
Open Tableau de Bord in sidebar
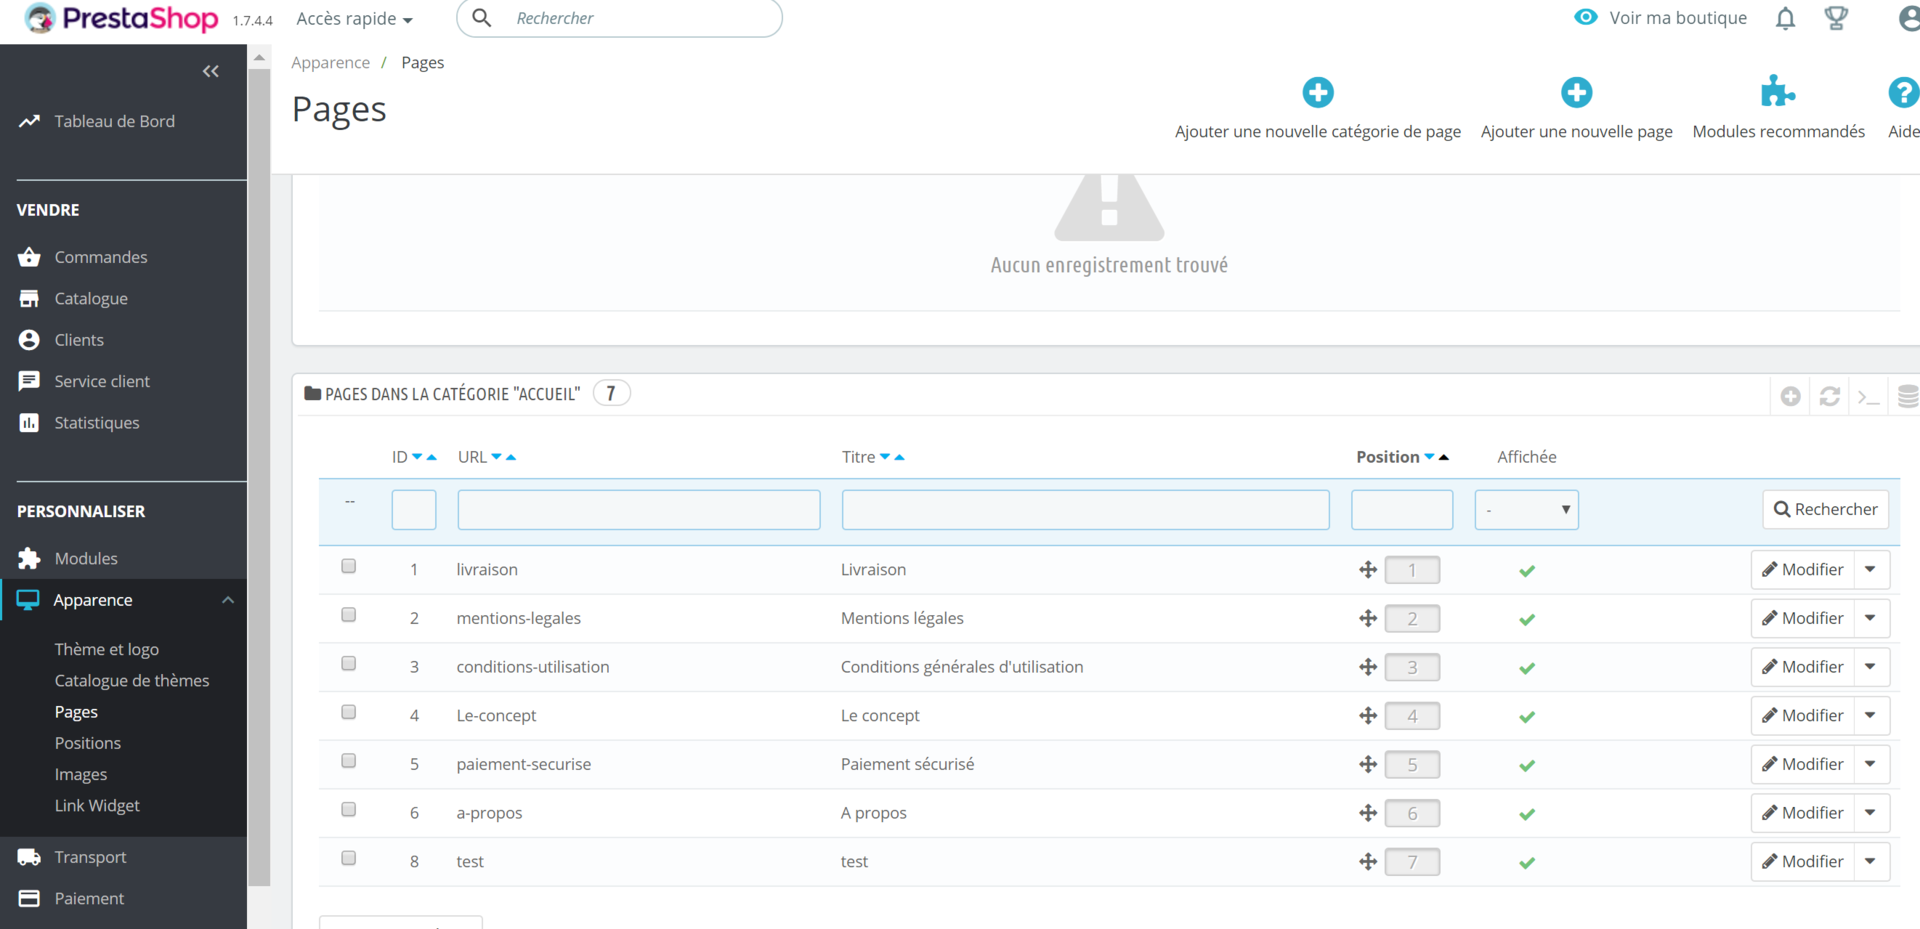[114, 121]
